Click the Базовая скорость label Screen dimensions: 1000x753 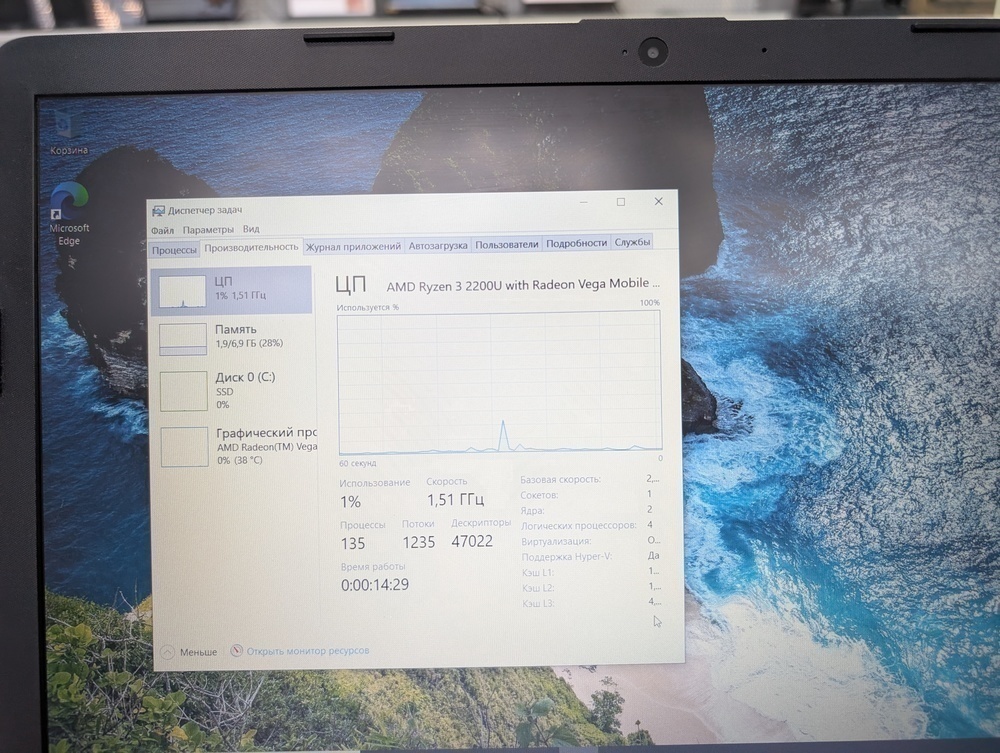pos(560,479)
